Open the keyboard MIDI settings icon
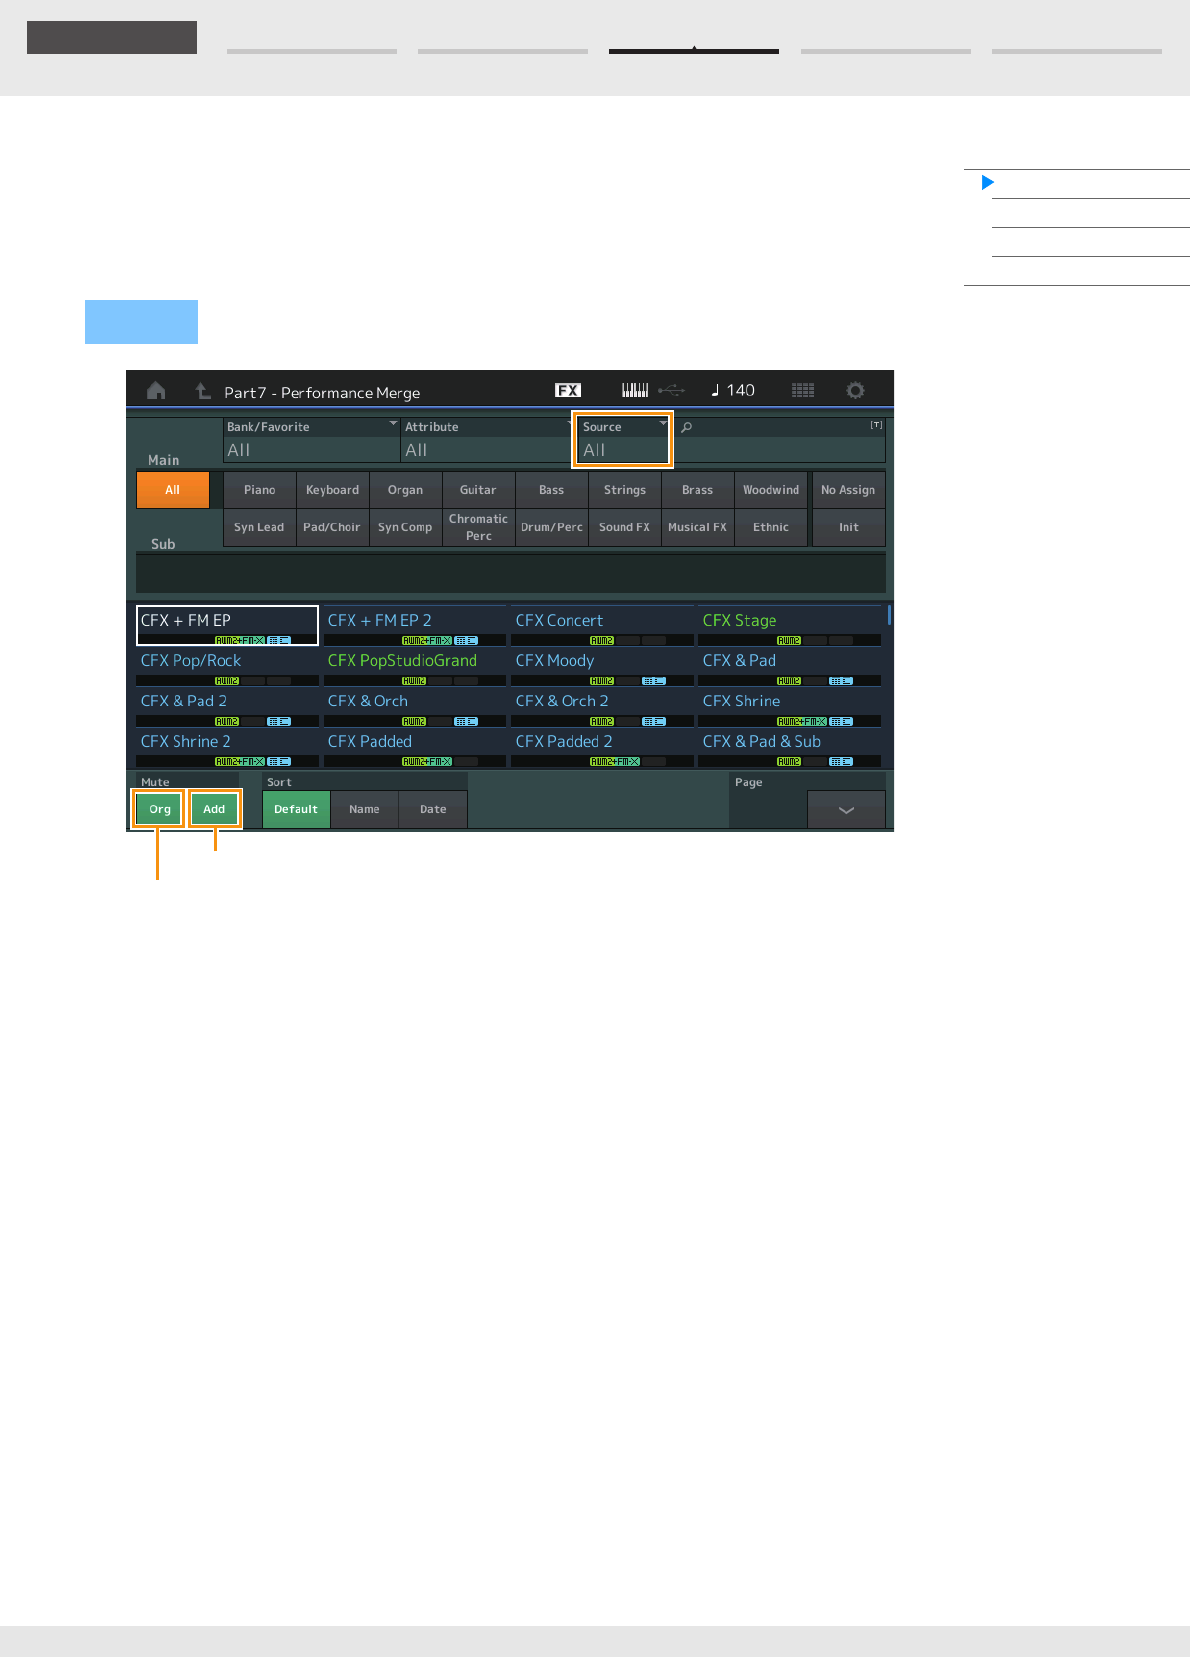Image resolution: width=1190 pixels, height=1657 pixels. [x=635, y=390]
